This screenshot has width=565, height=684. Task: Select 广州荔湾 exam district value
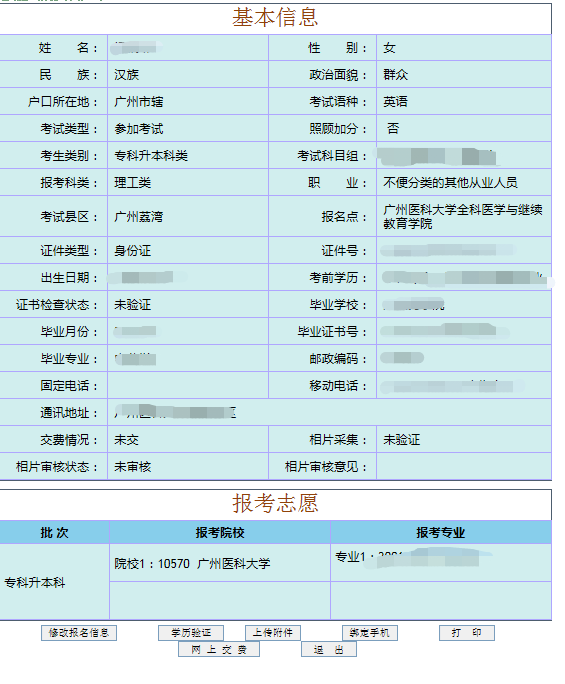(x=139, y=217)
